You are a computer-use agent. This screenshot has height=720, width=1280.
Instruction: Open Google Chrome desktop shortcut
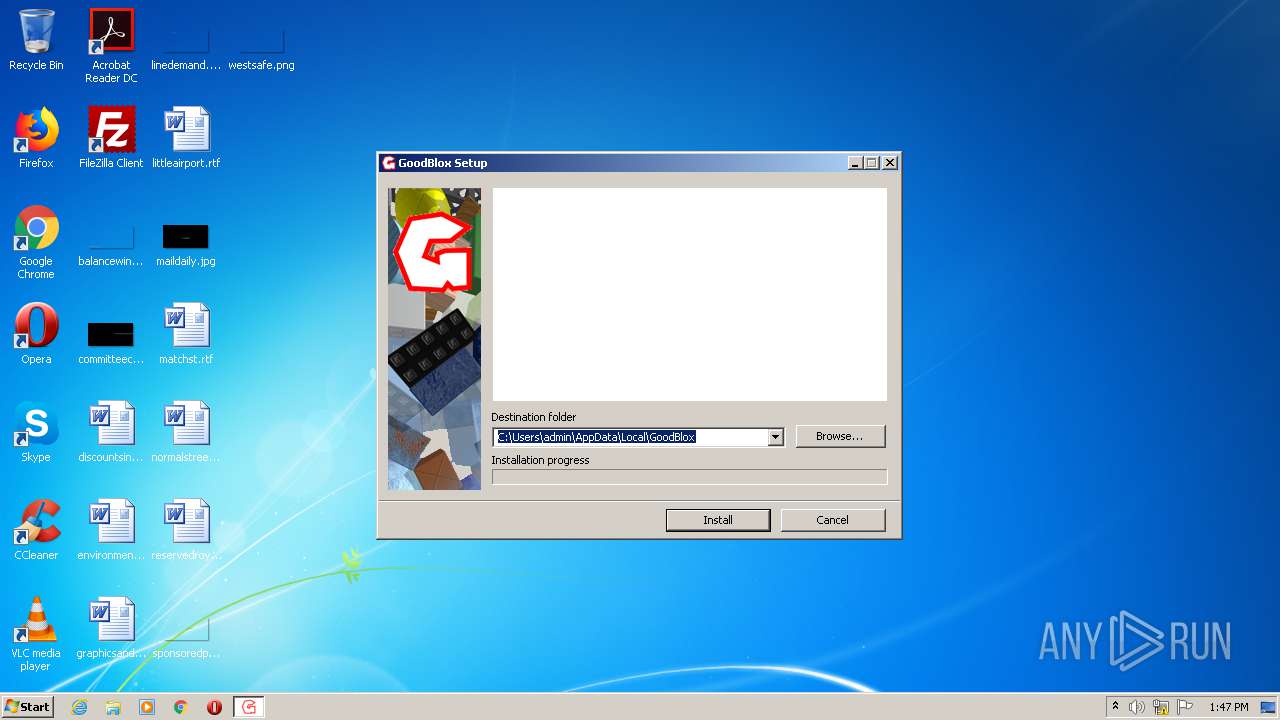36,242
